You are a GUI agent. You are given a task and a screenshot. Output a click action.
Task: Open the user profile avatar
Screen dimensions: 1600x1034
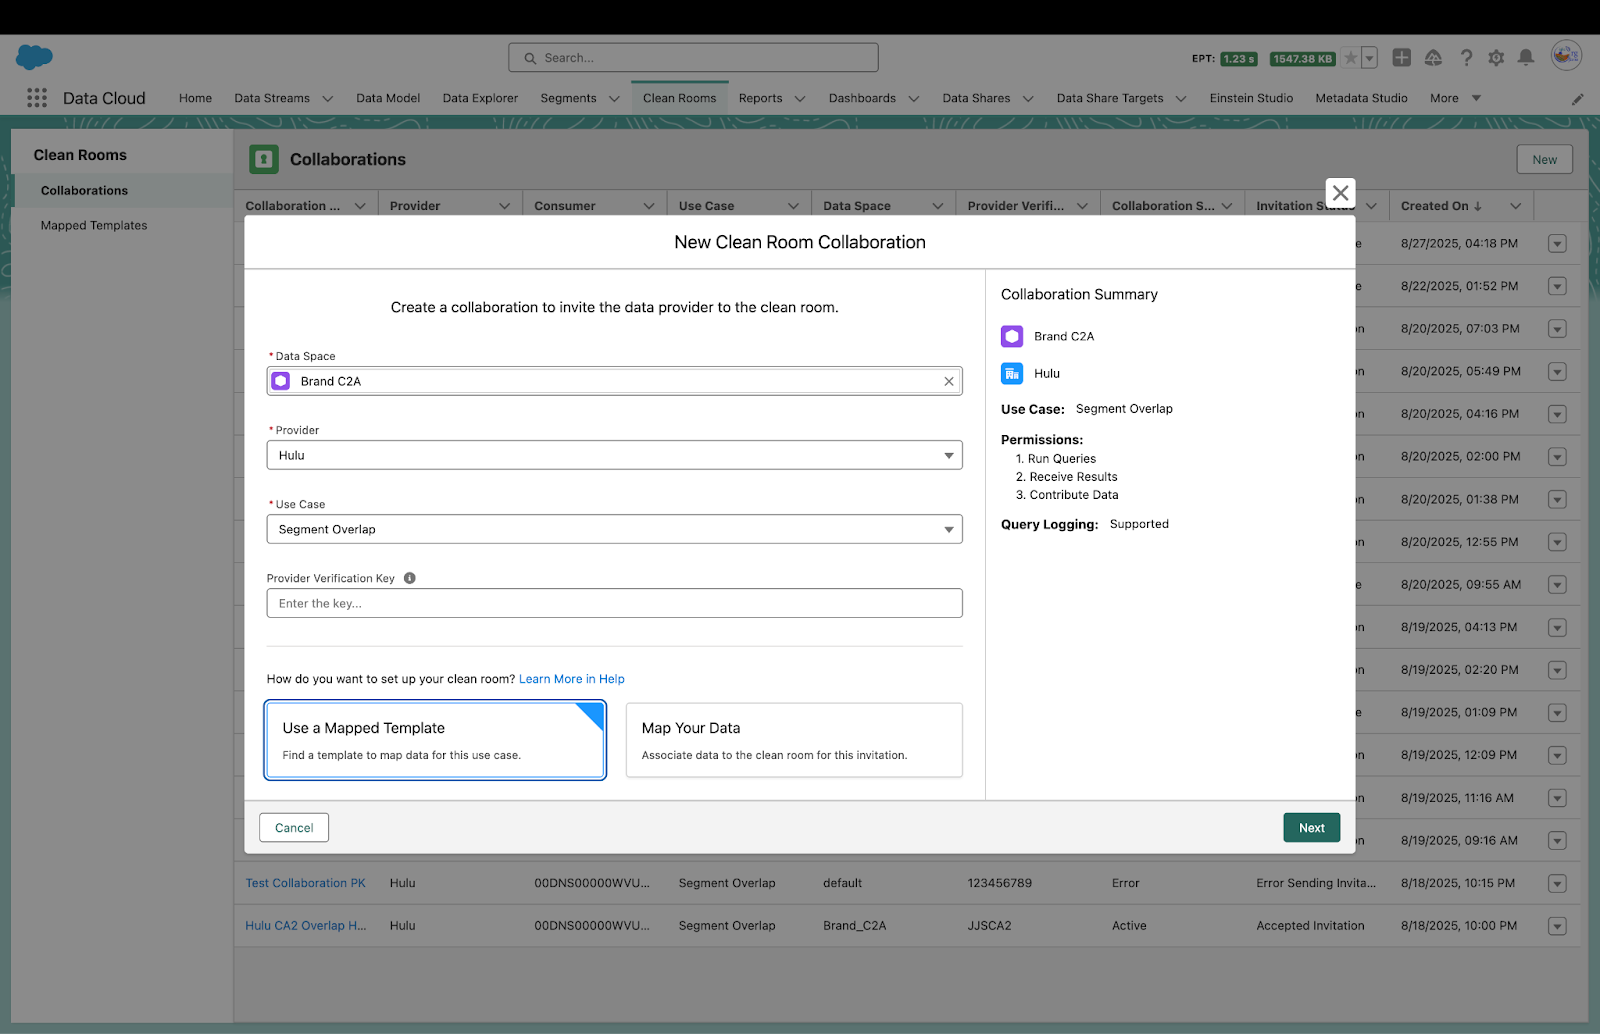(1566, 56)
